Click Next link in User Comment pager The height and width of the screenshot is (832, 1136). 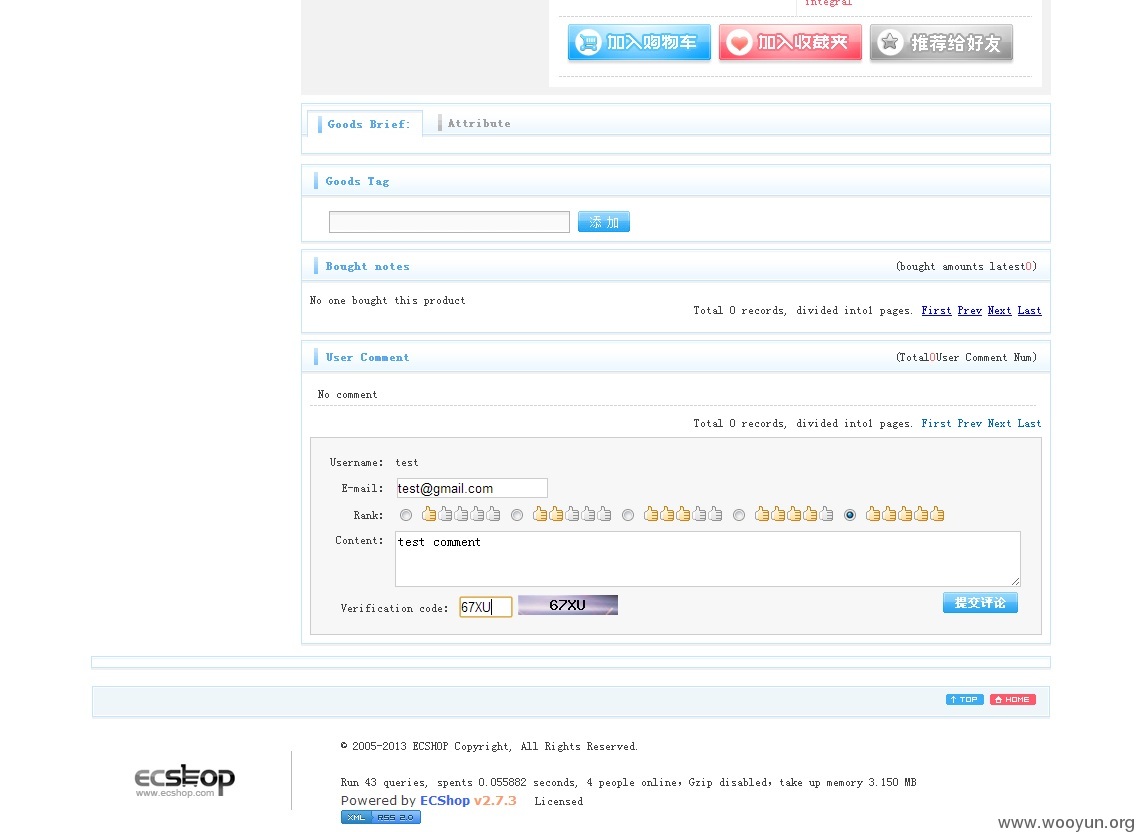[999, 423]
